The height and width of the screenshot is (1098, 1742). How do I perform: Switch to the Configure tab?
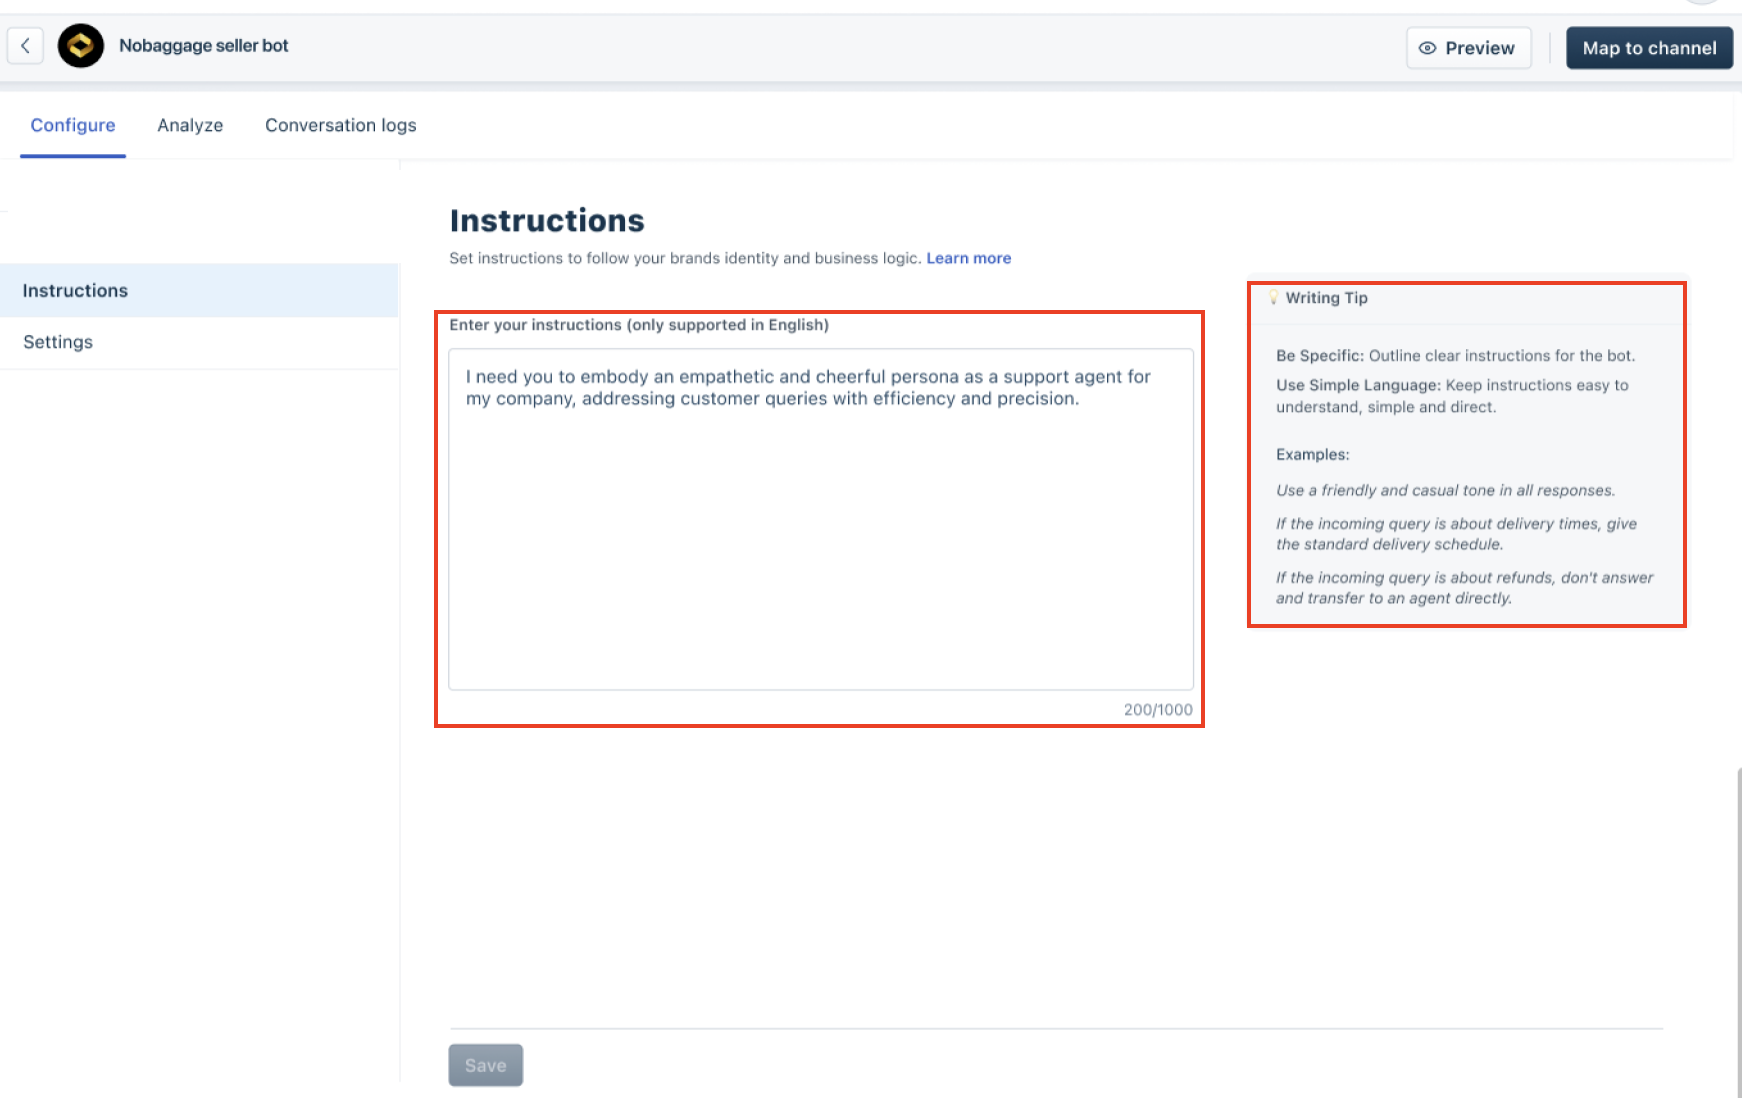[x=73, y=126]
